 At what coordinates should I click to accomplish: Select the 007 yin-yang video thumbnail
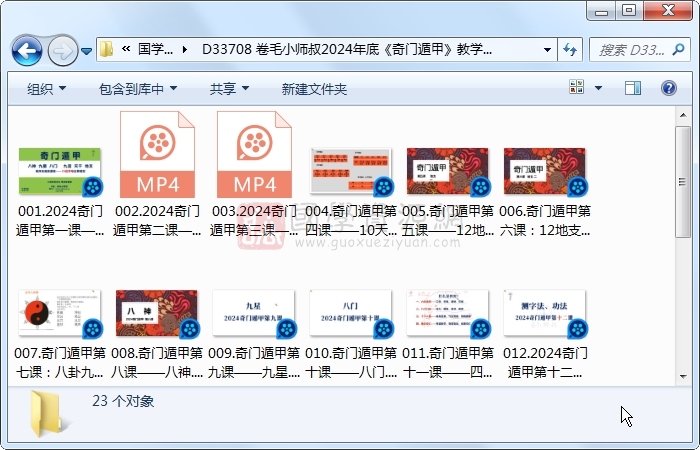click(x=60, y=313)
